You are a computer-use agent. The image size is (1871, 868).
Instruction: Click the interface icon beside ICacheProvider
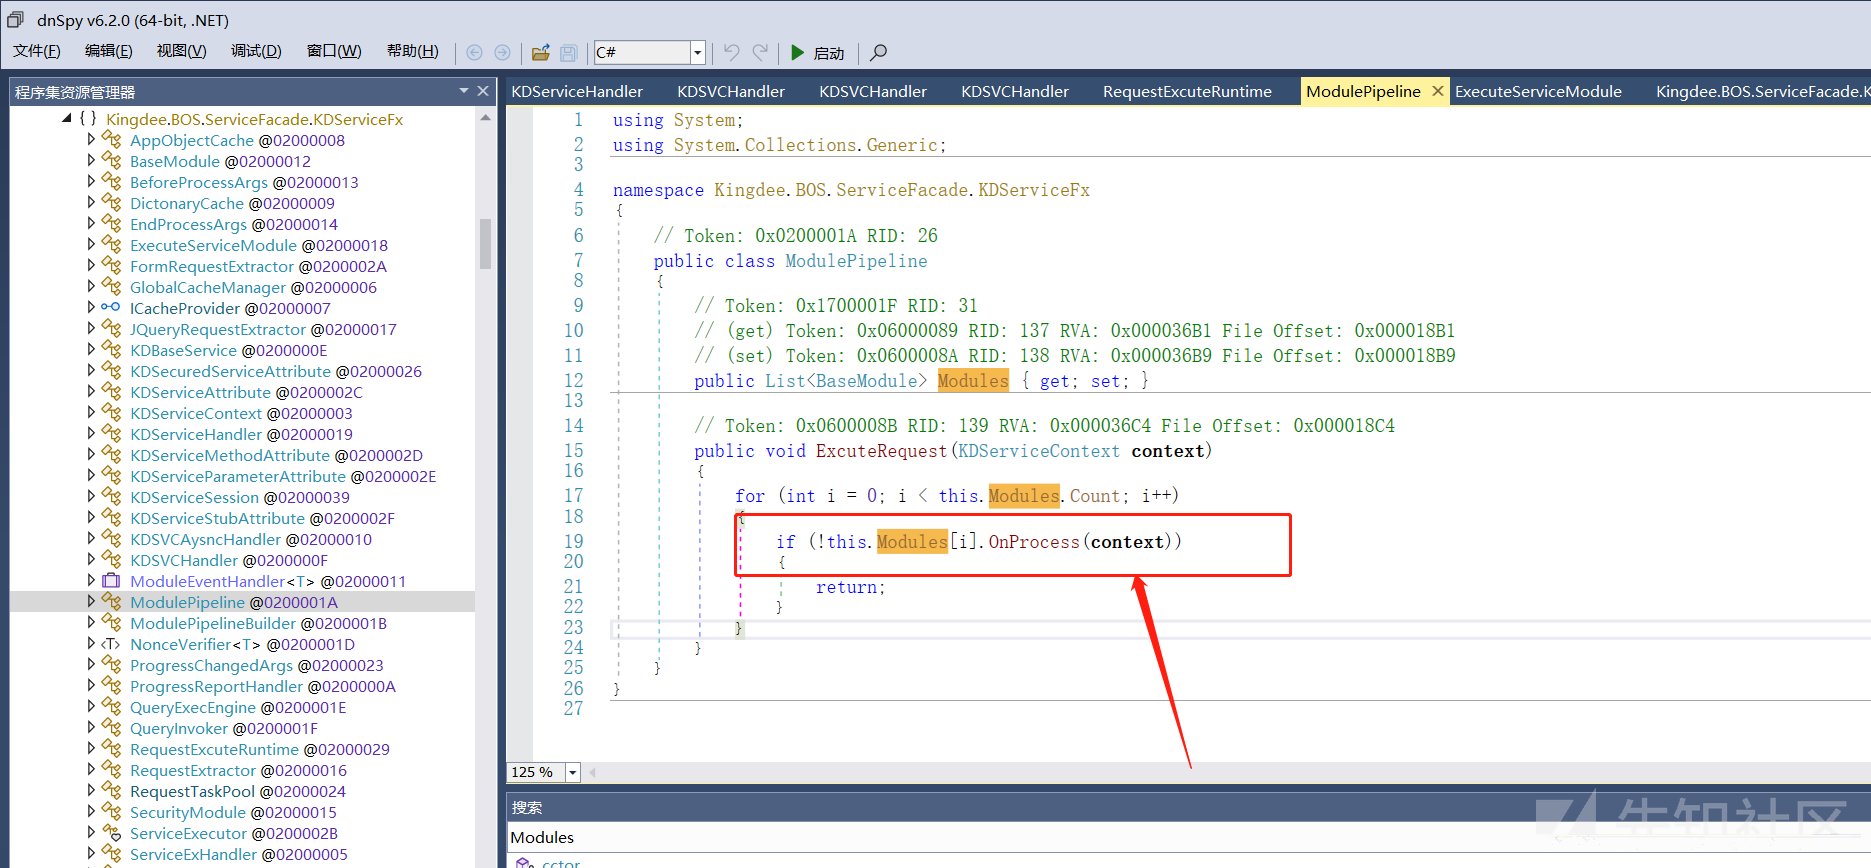(x=111, y=308)
